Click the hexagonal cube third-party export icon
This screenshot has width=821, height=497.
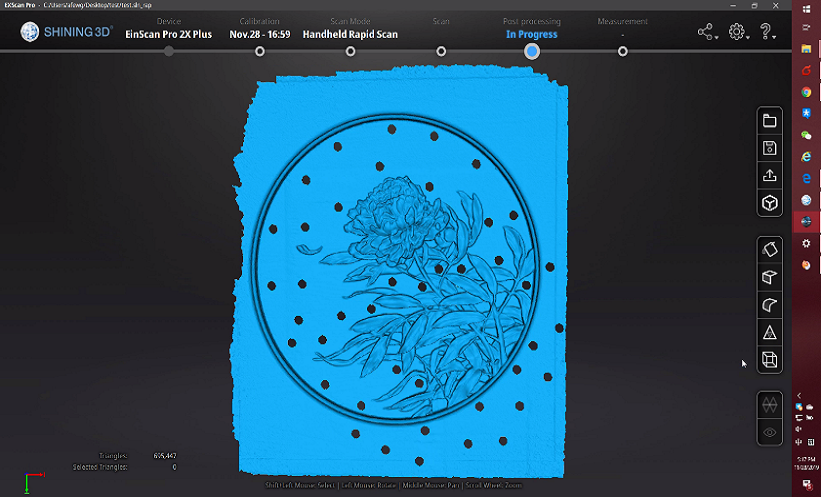769,203
